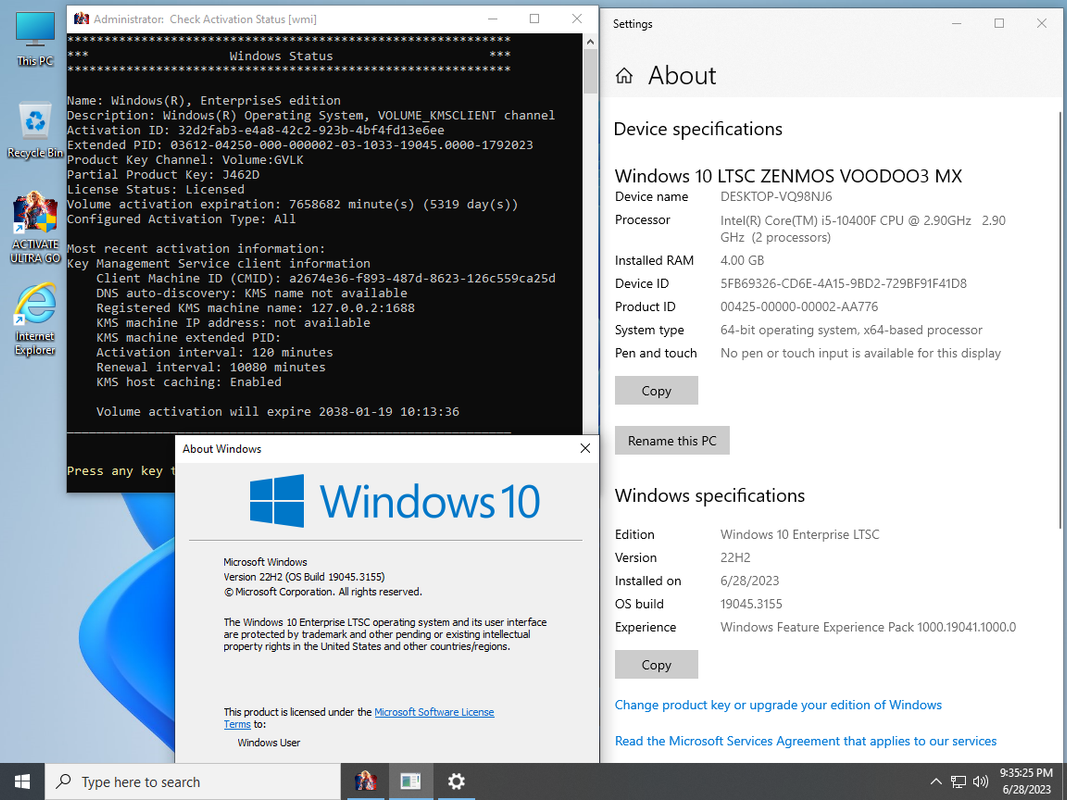Screen dimensions: 1067x800
Task: Click the Windows 10 logo in About dialog
Action: pyautogui.click(x=395, y=501)
